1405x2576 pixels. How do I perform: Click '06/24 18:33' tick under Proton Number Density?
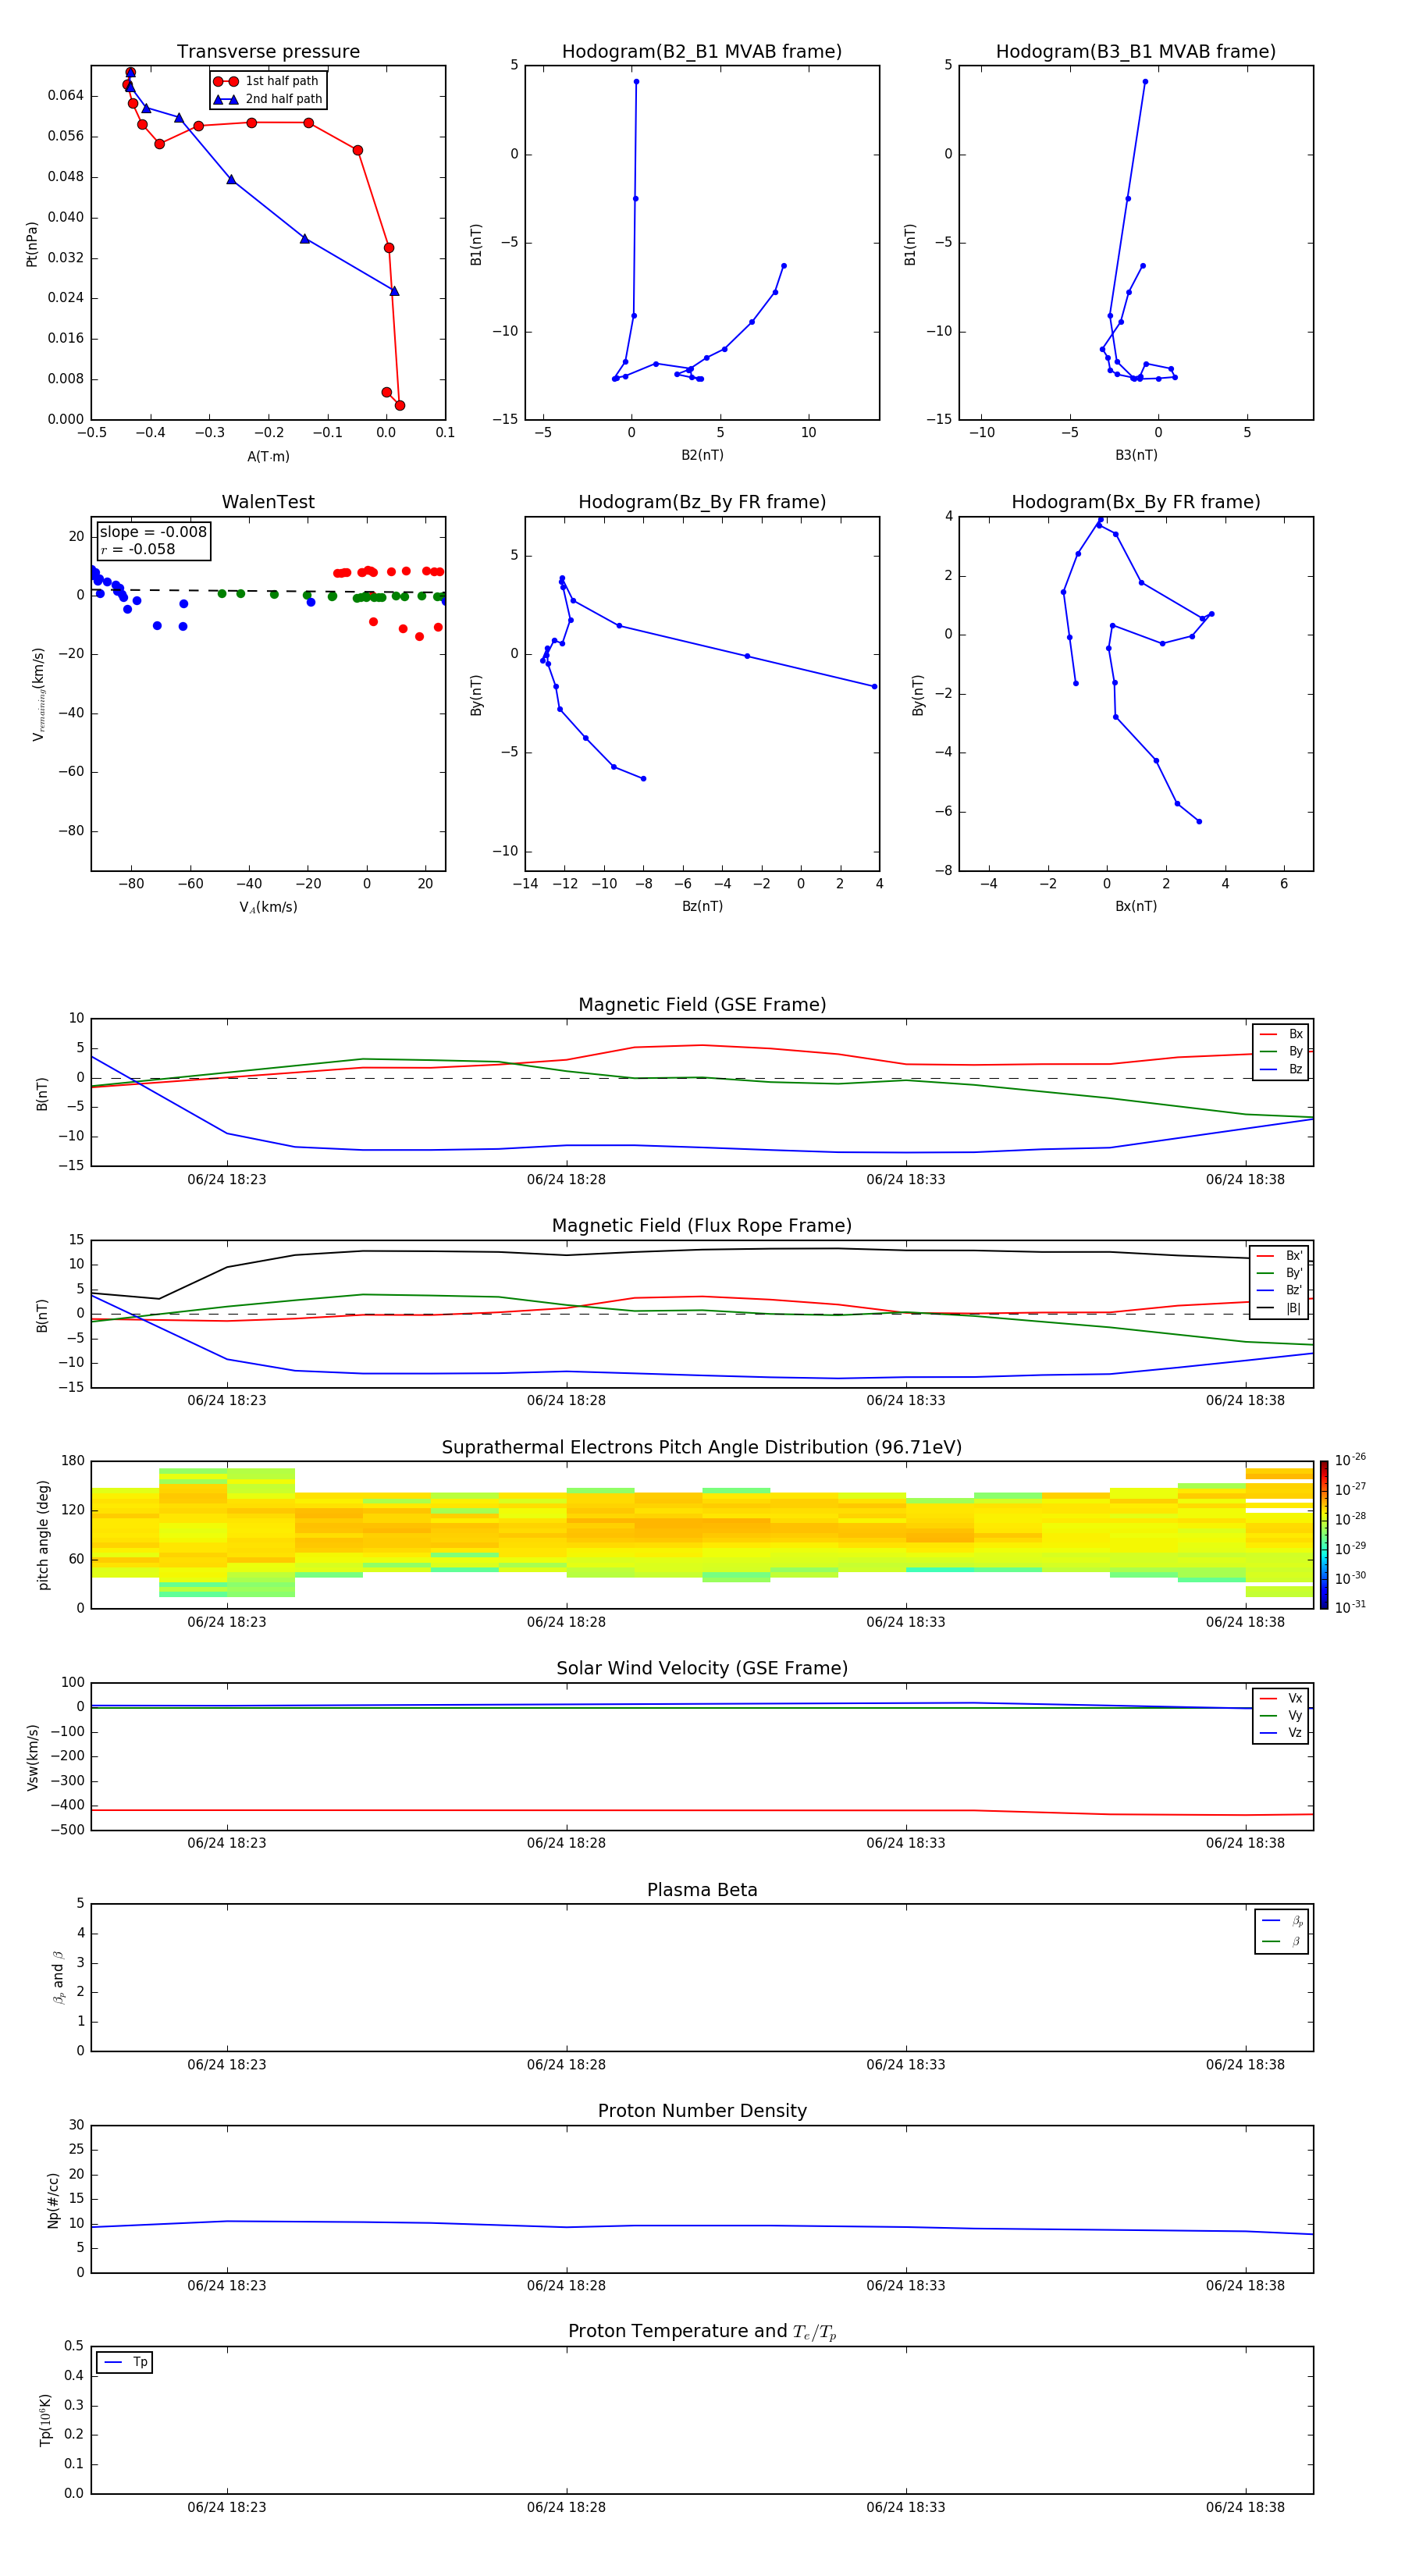[x=906, y=2286]
